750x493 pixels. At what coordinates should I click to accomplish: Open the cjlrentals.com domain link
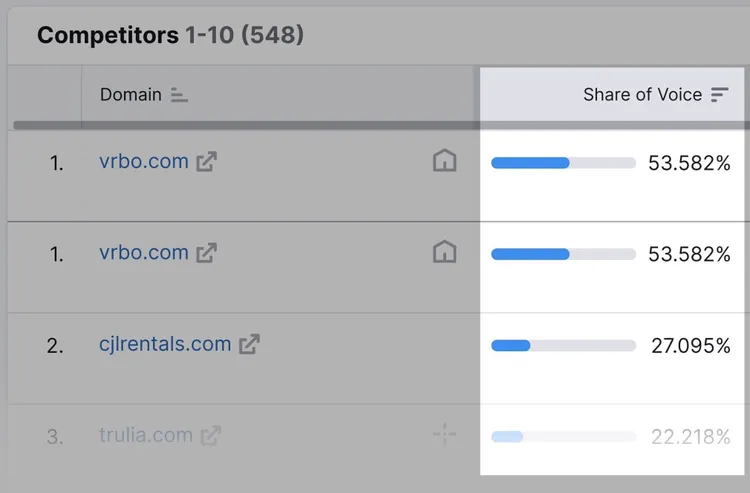click(165, 344)
